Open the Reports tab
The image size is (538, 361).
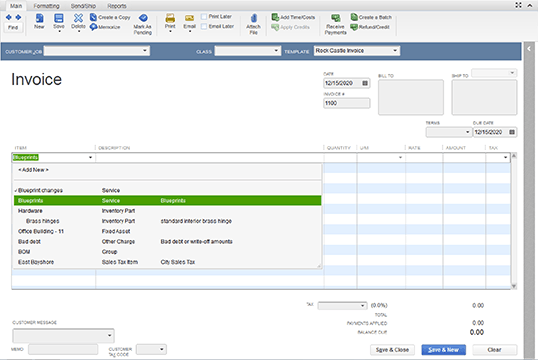pyautogui.click(x=117, y=6)
